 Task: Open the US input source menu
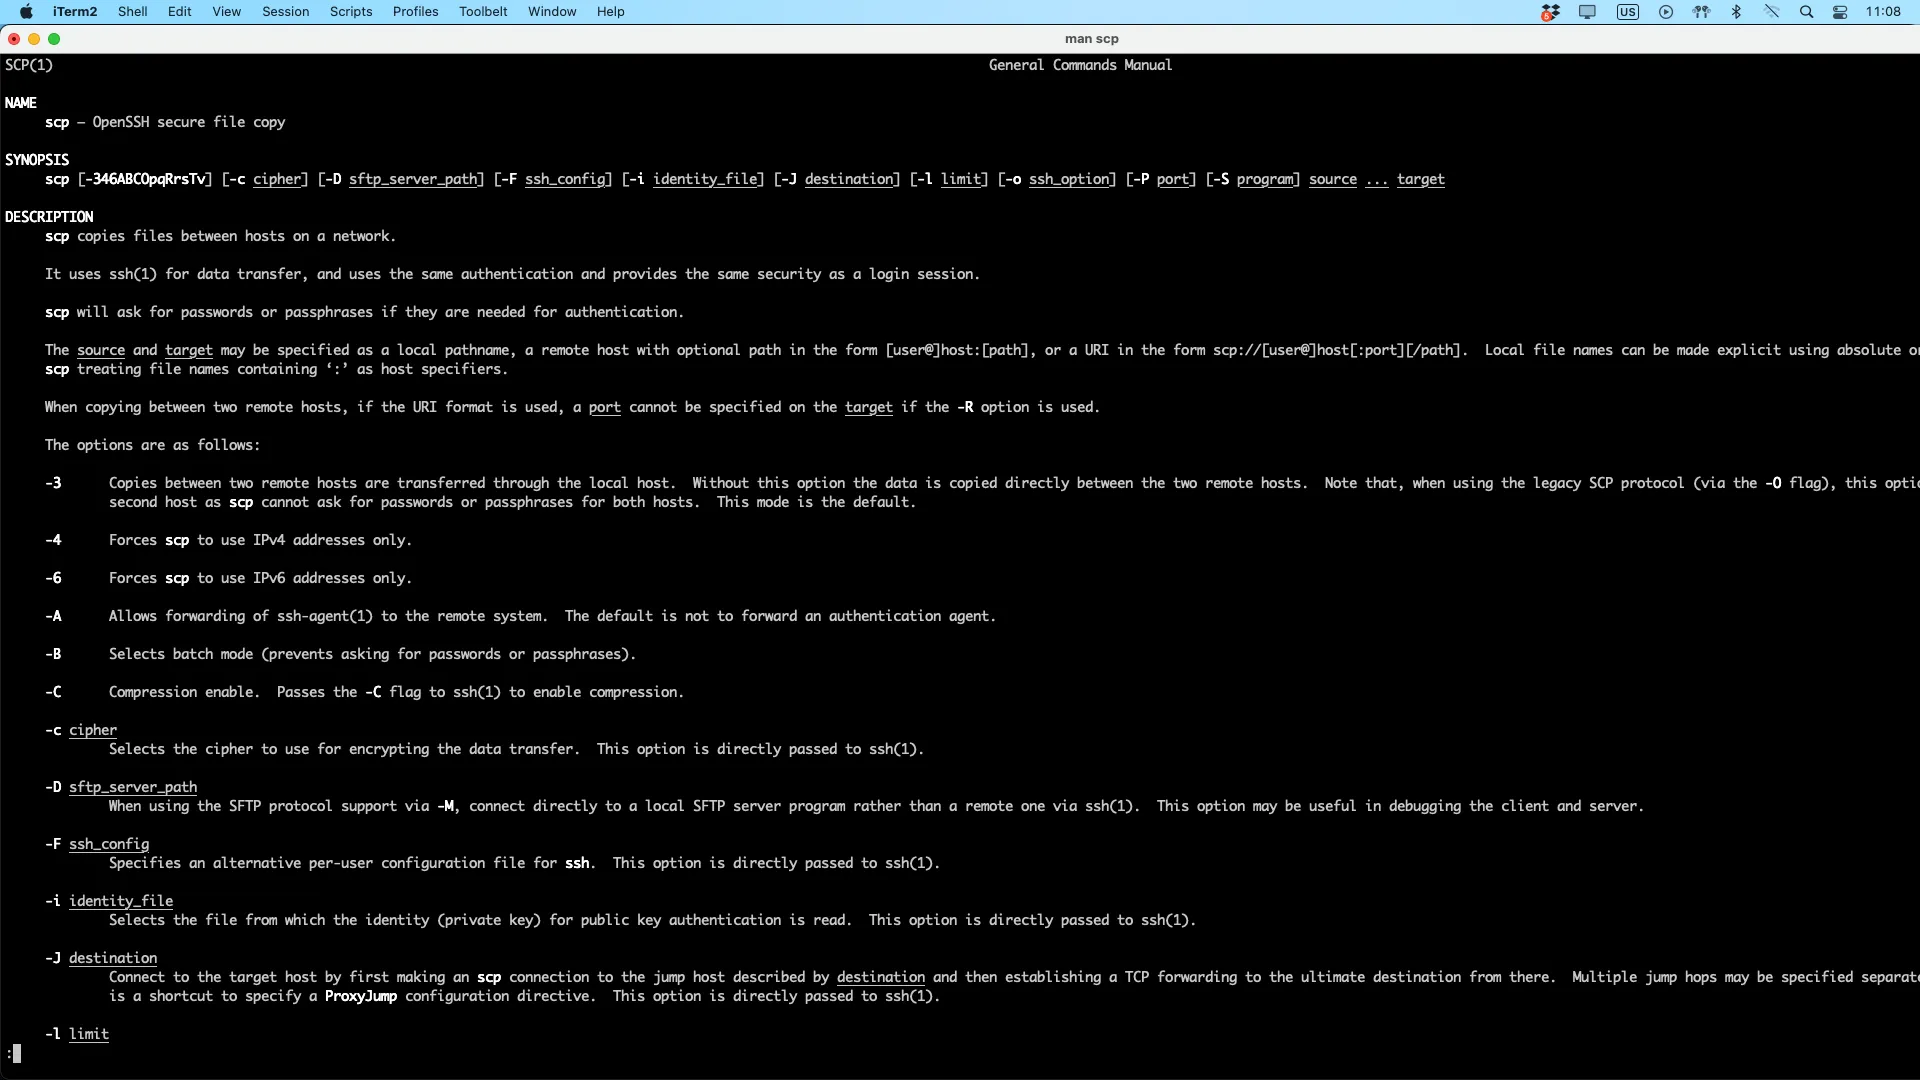pyautogui.click(x=1627, y=12)
